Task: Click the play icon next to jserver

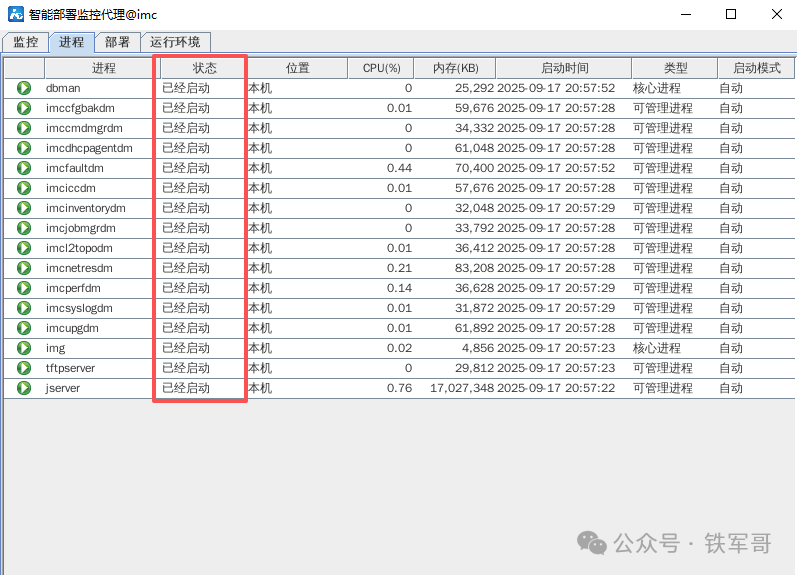Action: pyautogui.click(x=24, y=388)
